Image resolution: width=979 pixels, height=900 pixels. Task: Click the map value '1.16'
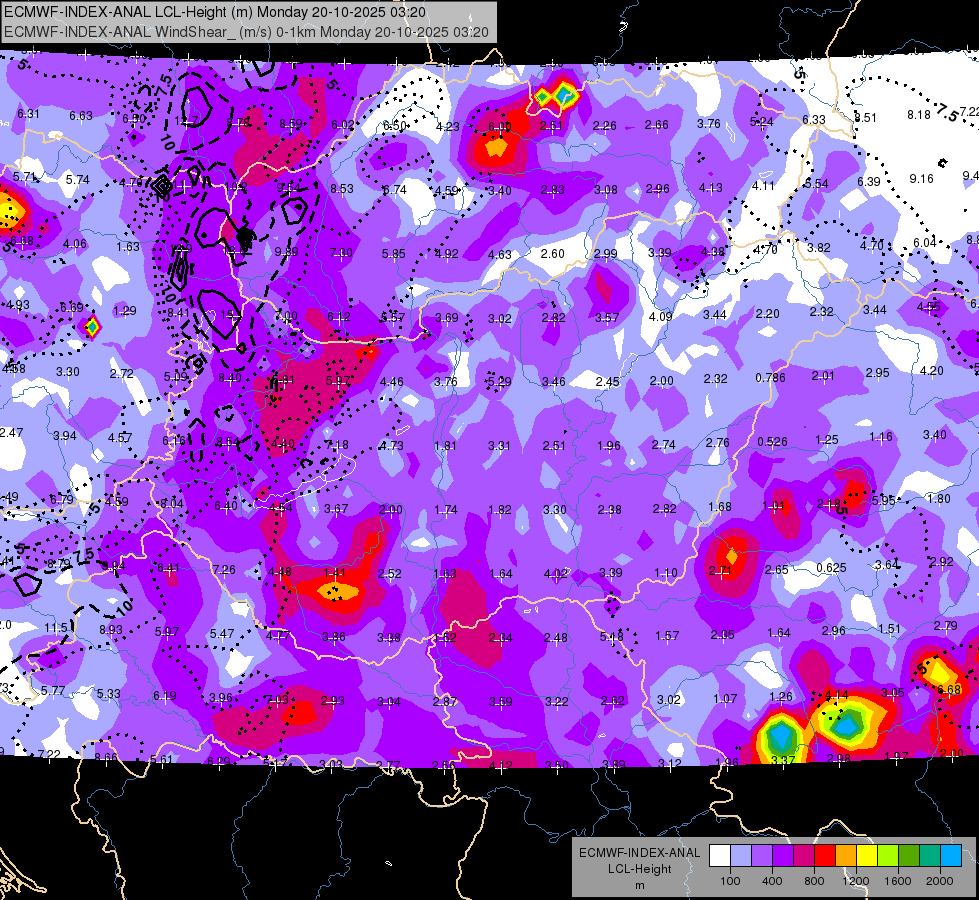[x=881, y=437]
